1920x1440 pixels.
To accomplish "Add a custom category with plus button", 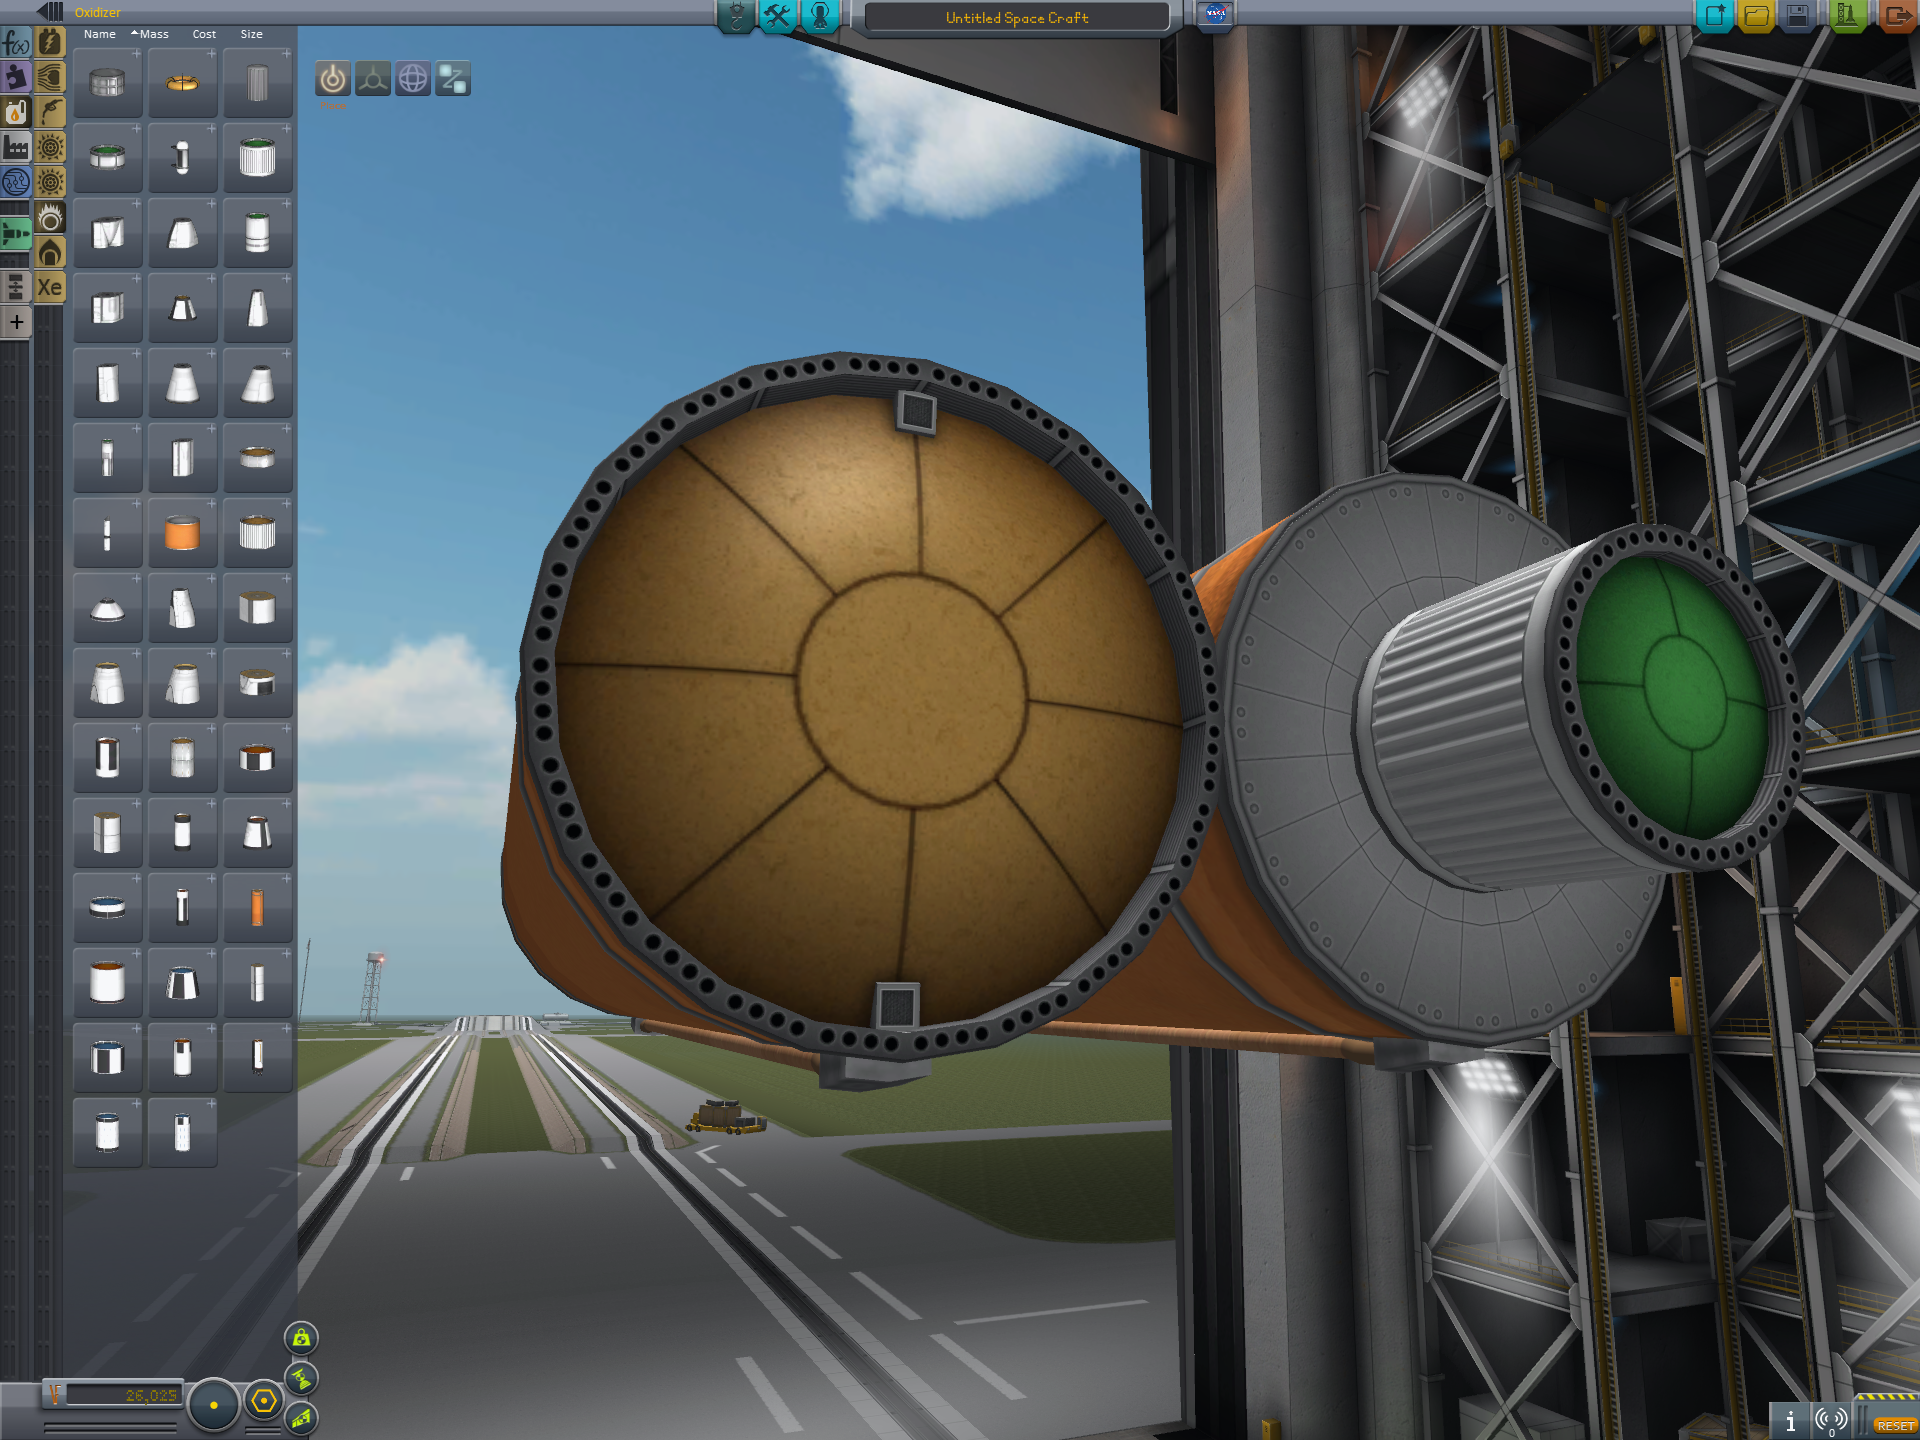I will click(x=16, y=322).
